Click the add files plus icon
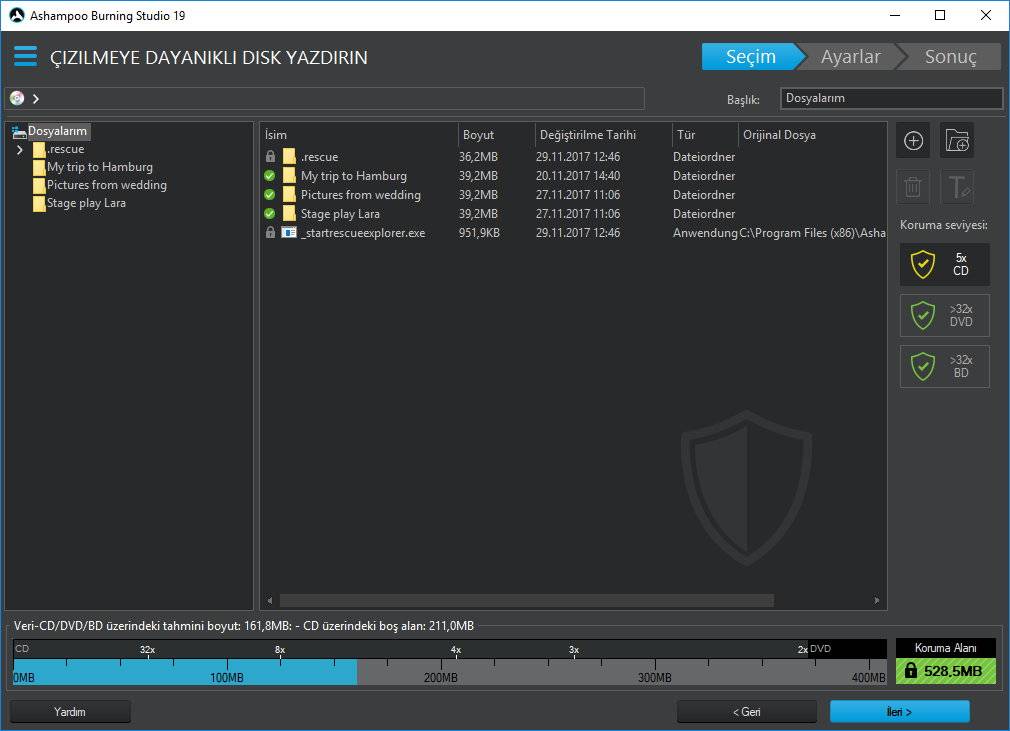The width and height of the screenshot is (1010, 731). pyautogui.click(x=913, y=141)
